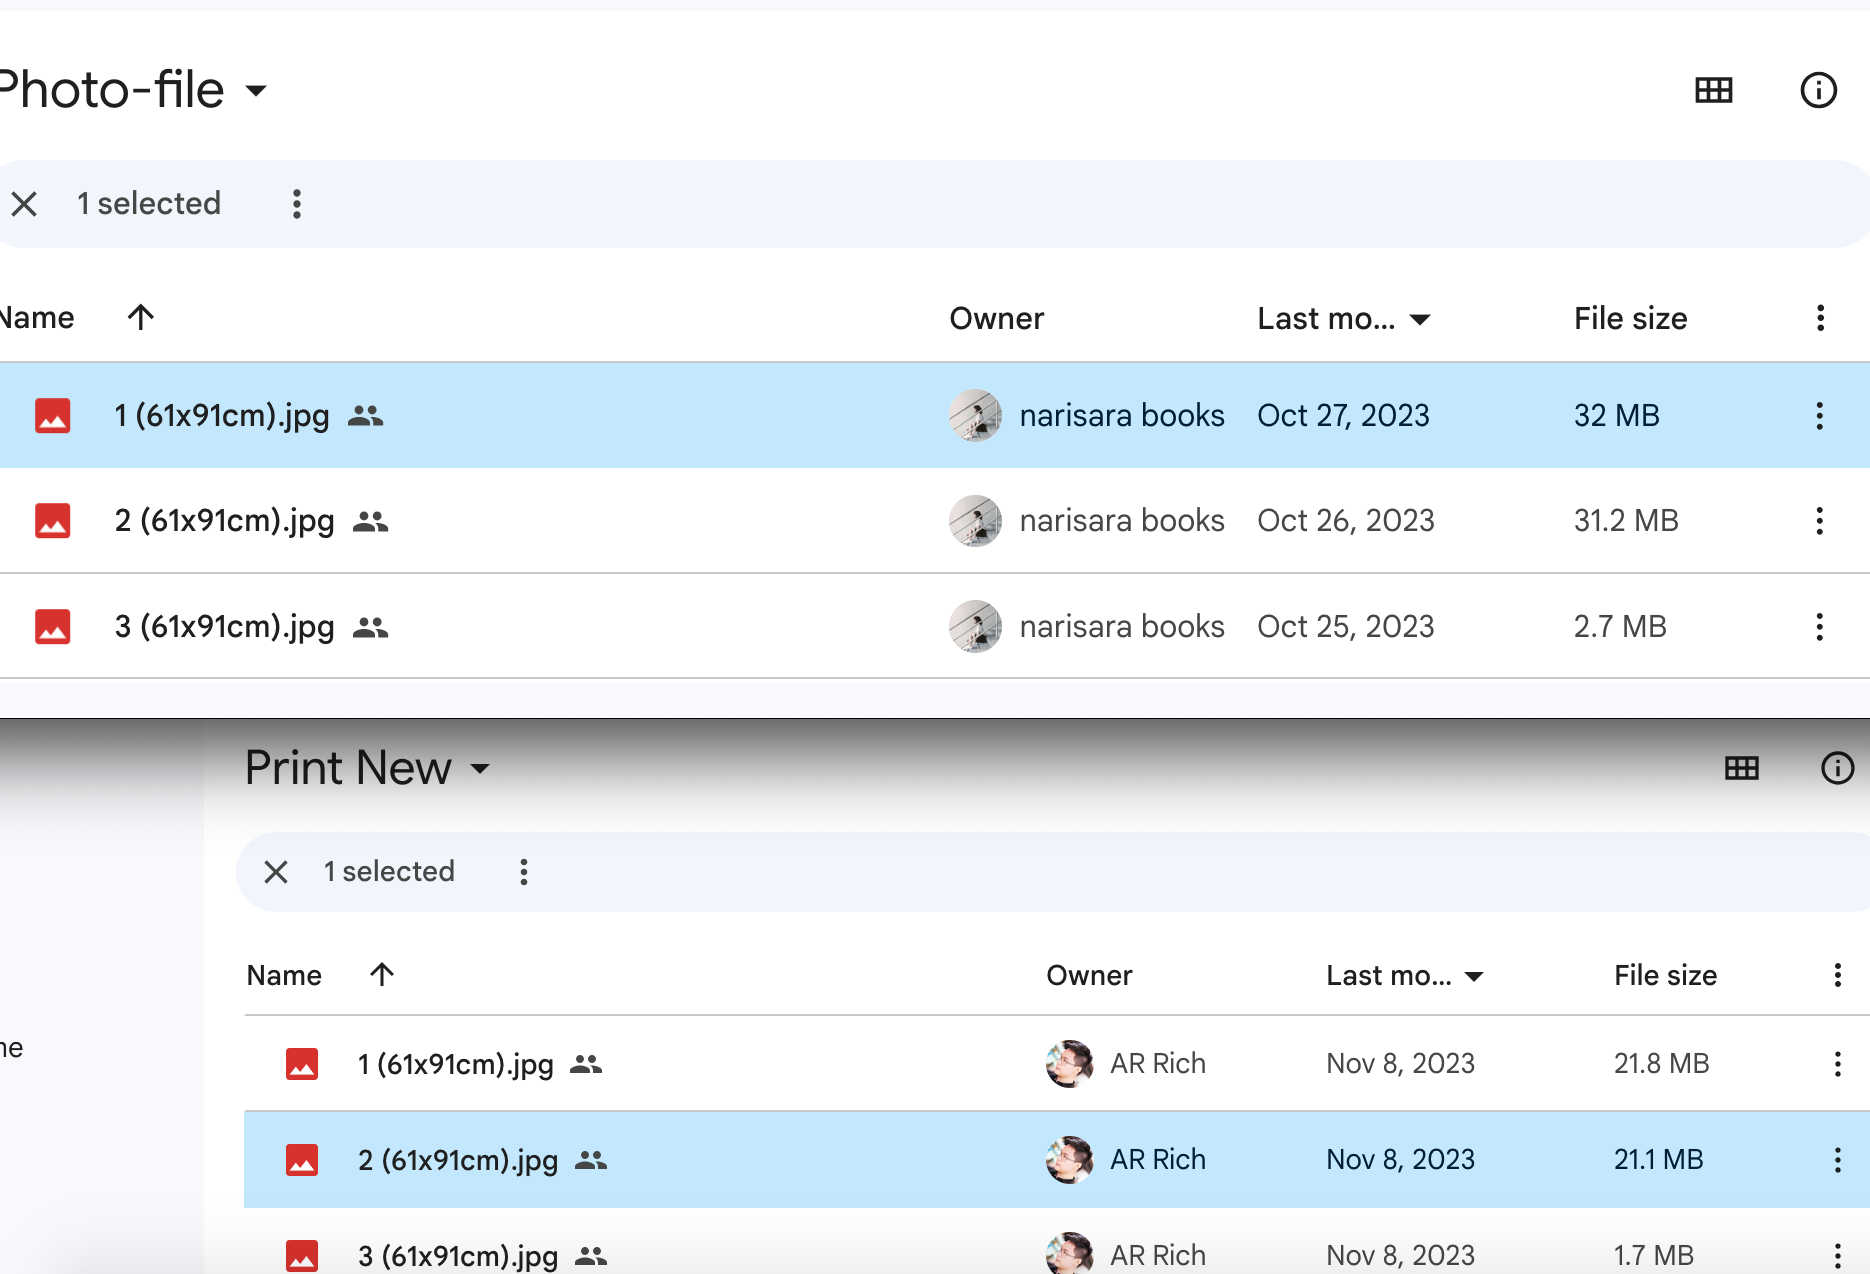The image size is (1870, 1274).
Task: Switch to grid layout in Print New folder
Action: point(1741,768)
